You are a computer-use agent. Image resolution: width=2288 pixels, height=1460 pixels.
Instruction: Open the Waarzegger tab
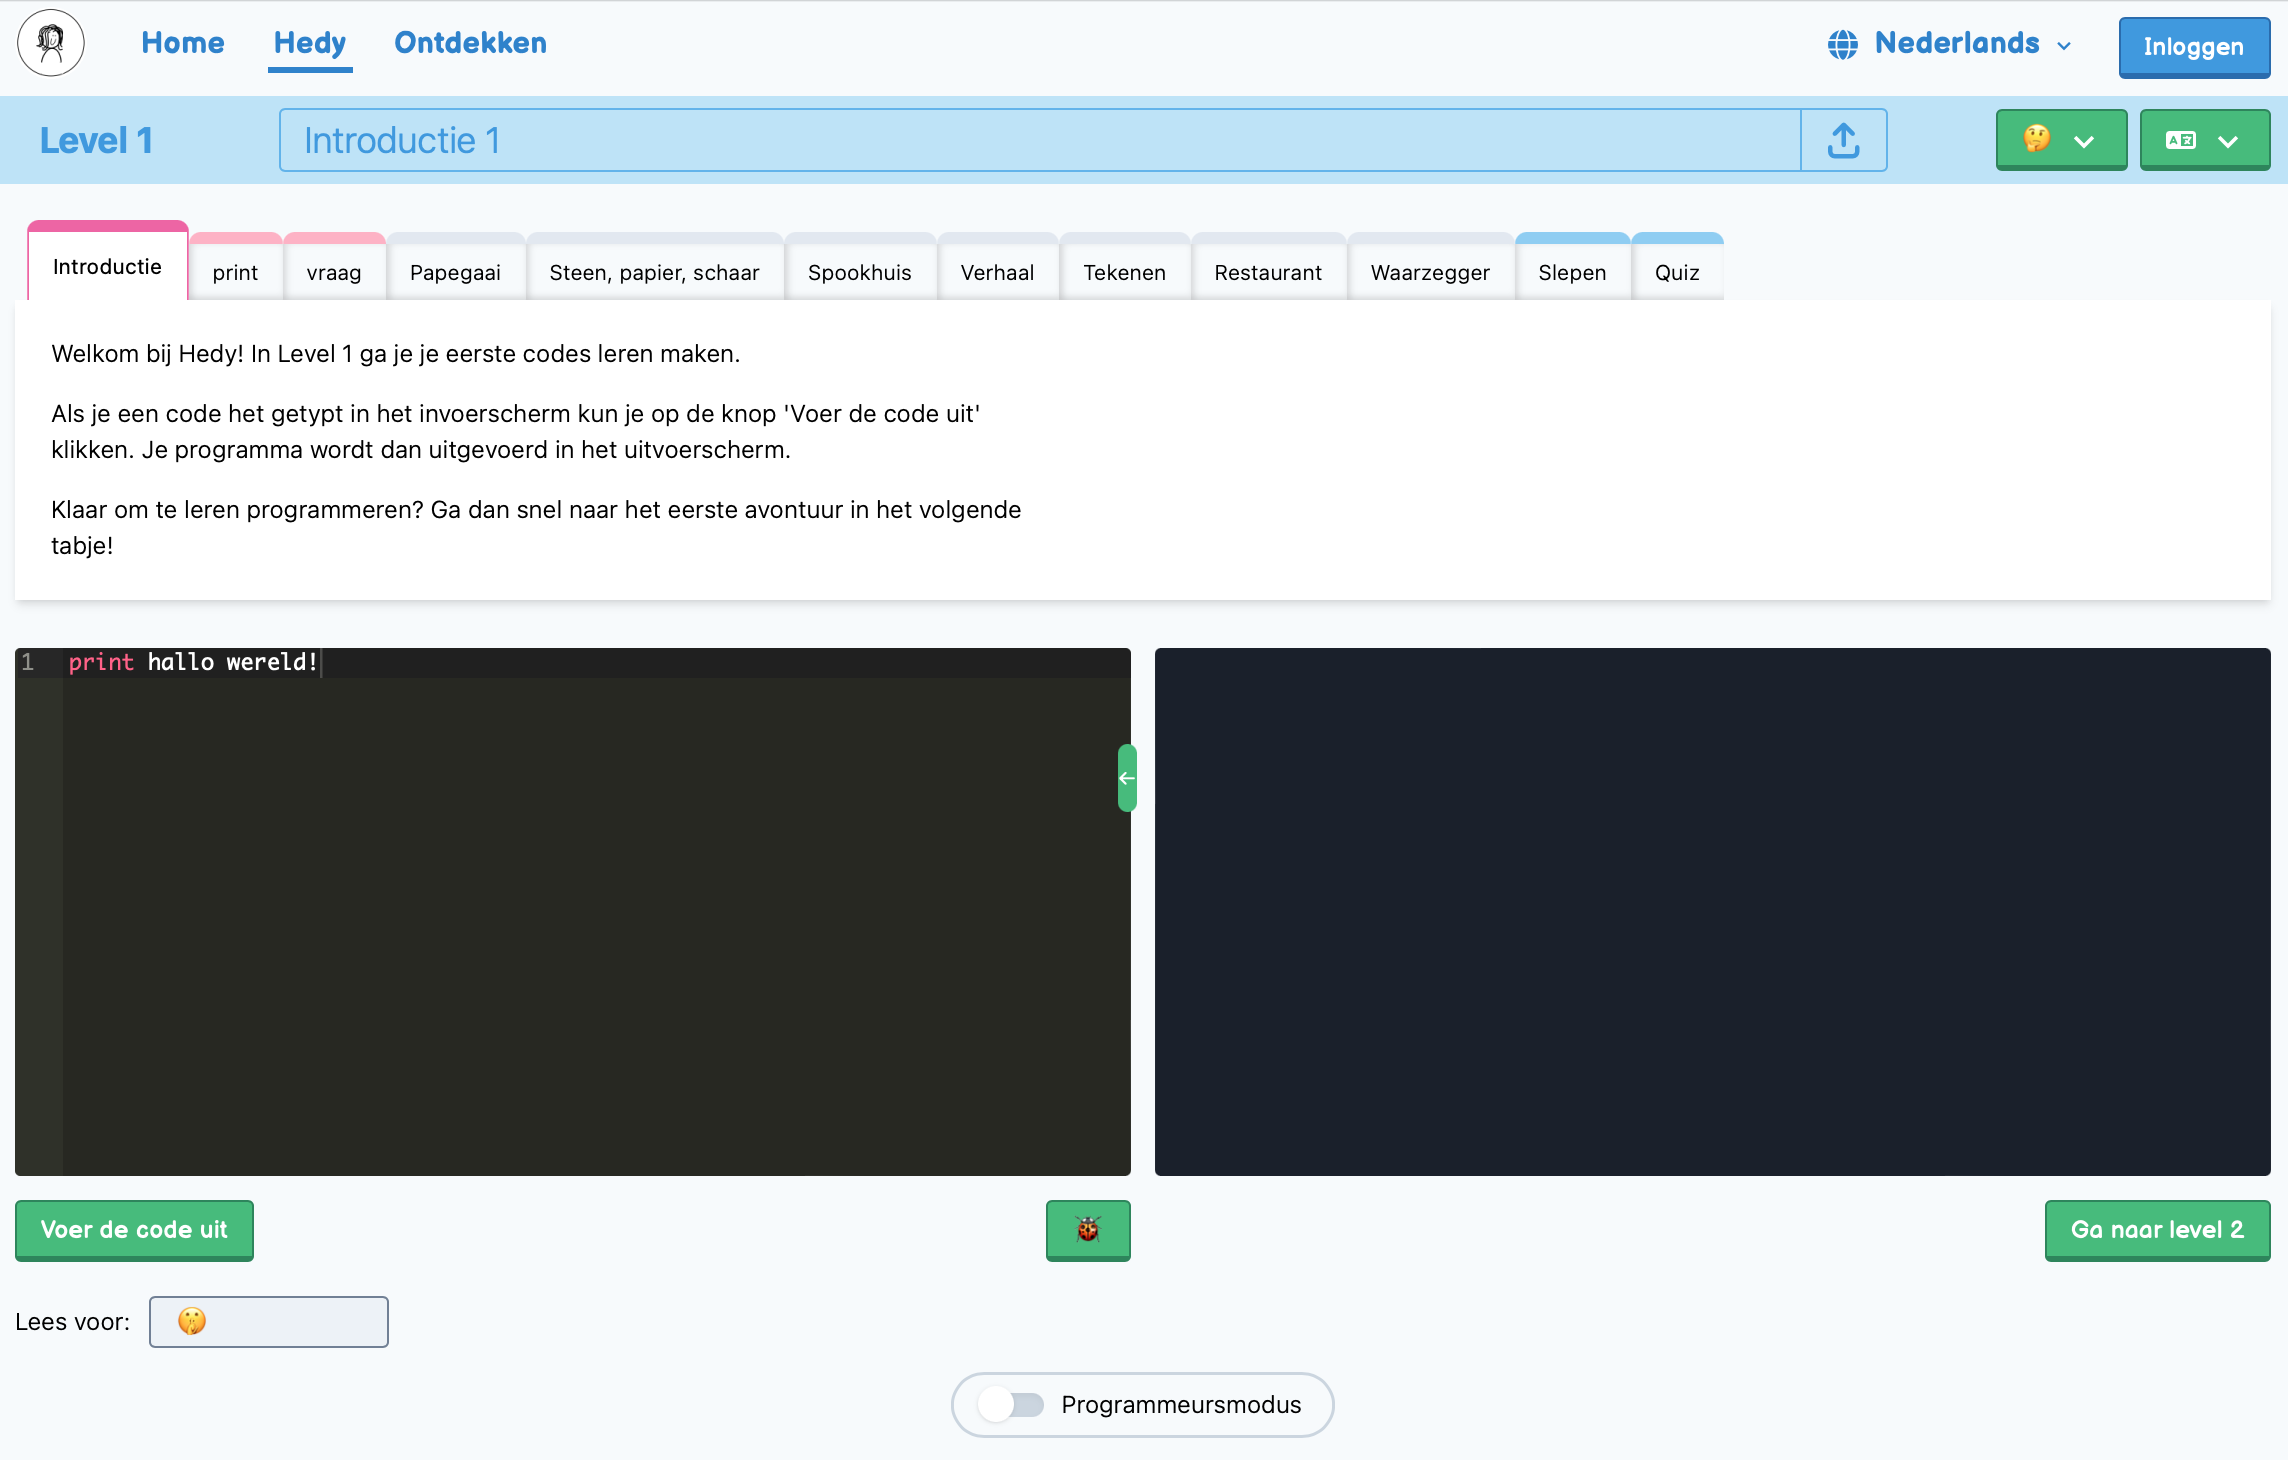tap(1431, 268)
